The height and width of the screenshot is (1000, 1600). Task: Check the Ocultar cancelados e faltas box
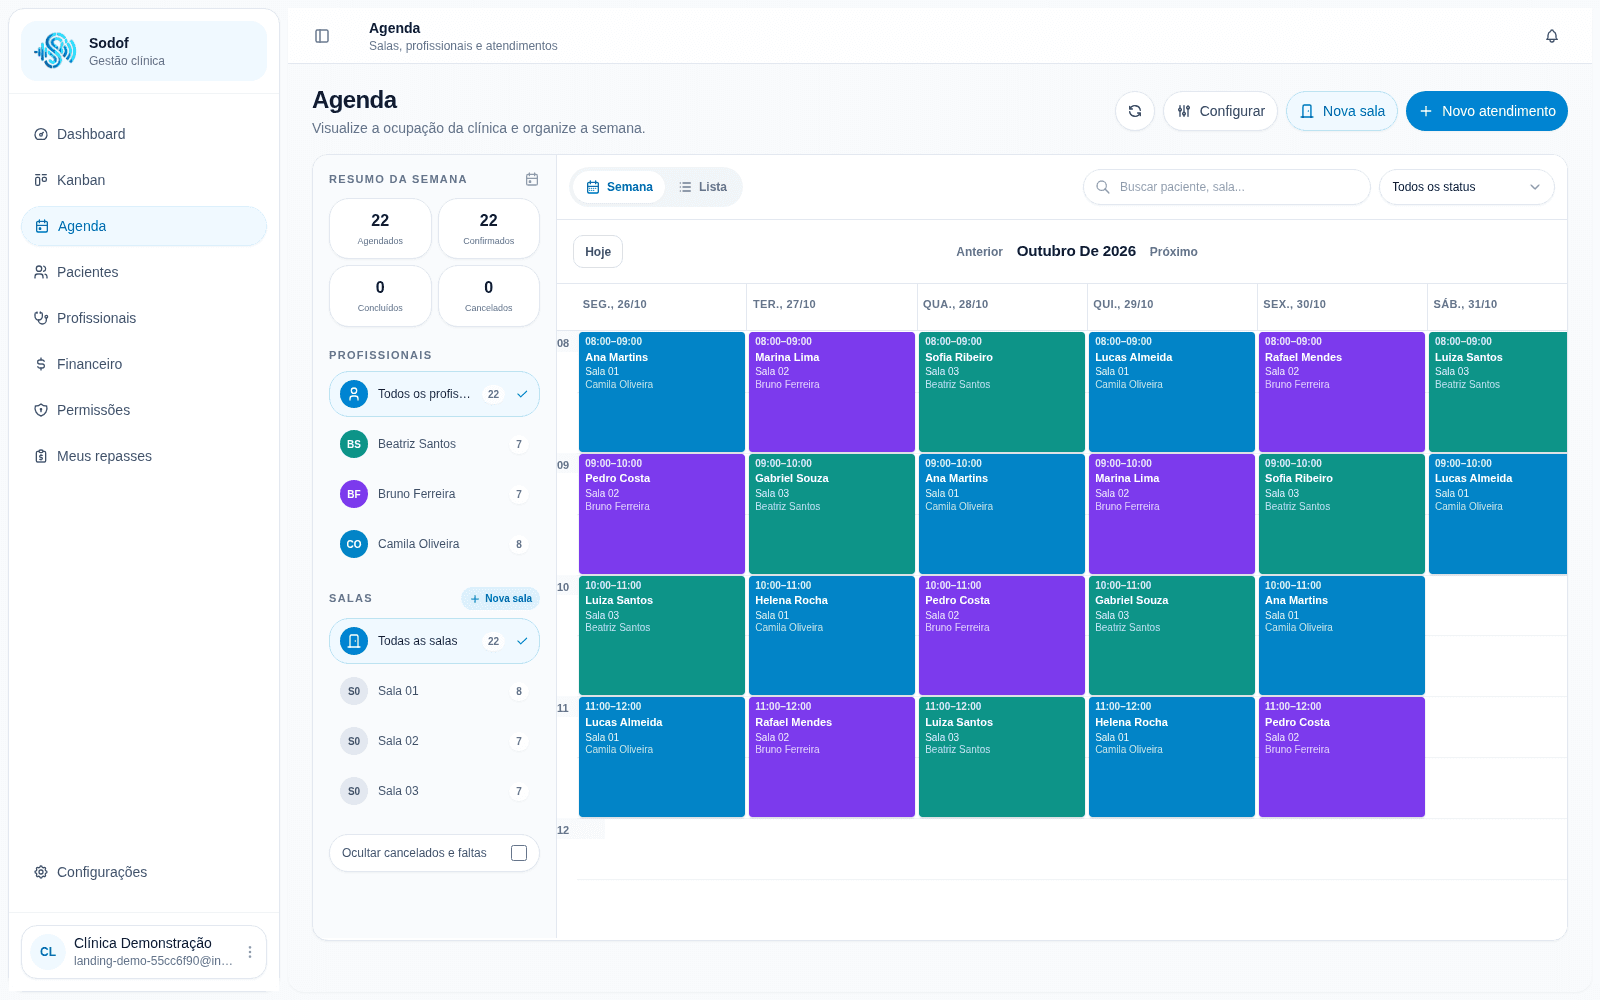click(519, 853)
